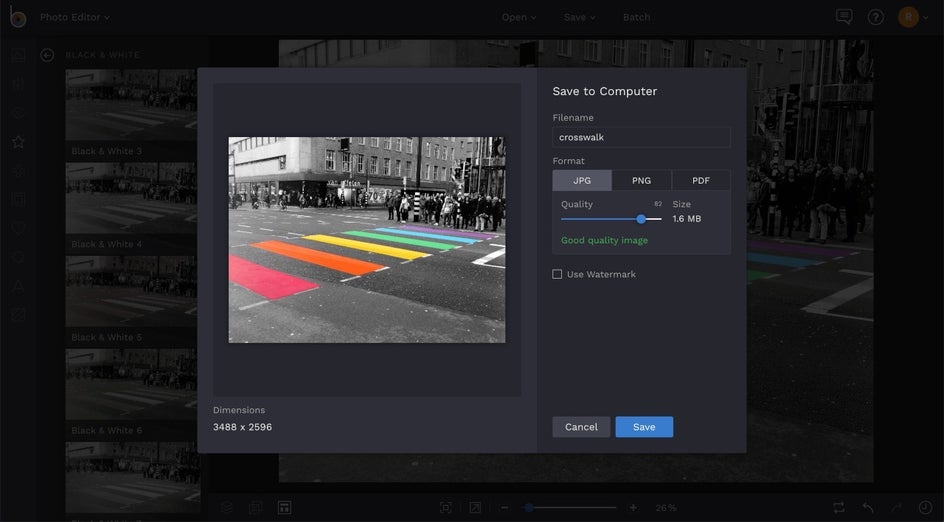Expand the Photo Editor dropdown
Screen dimensions: 944x522
coord(75,17)
